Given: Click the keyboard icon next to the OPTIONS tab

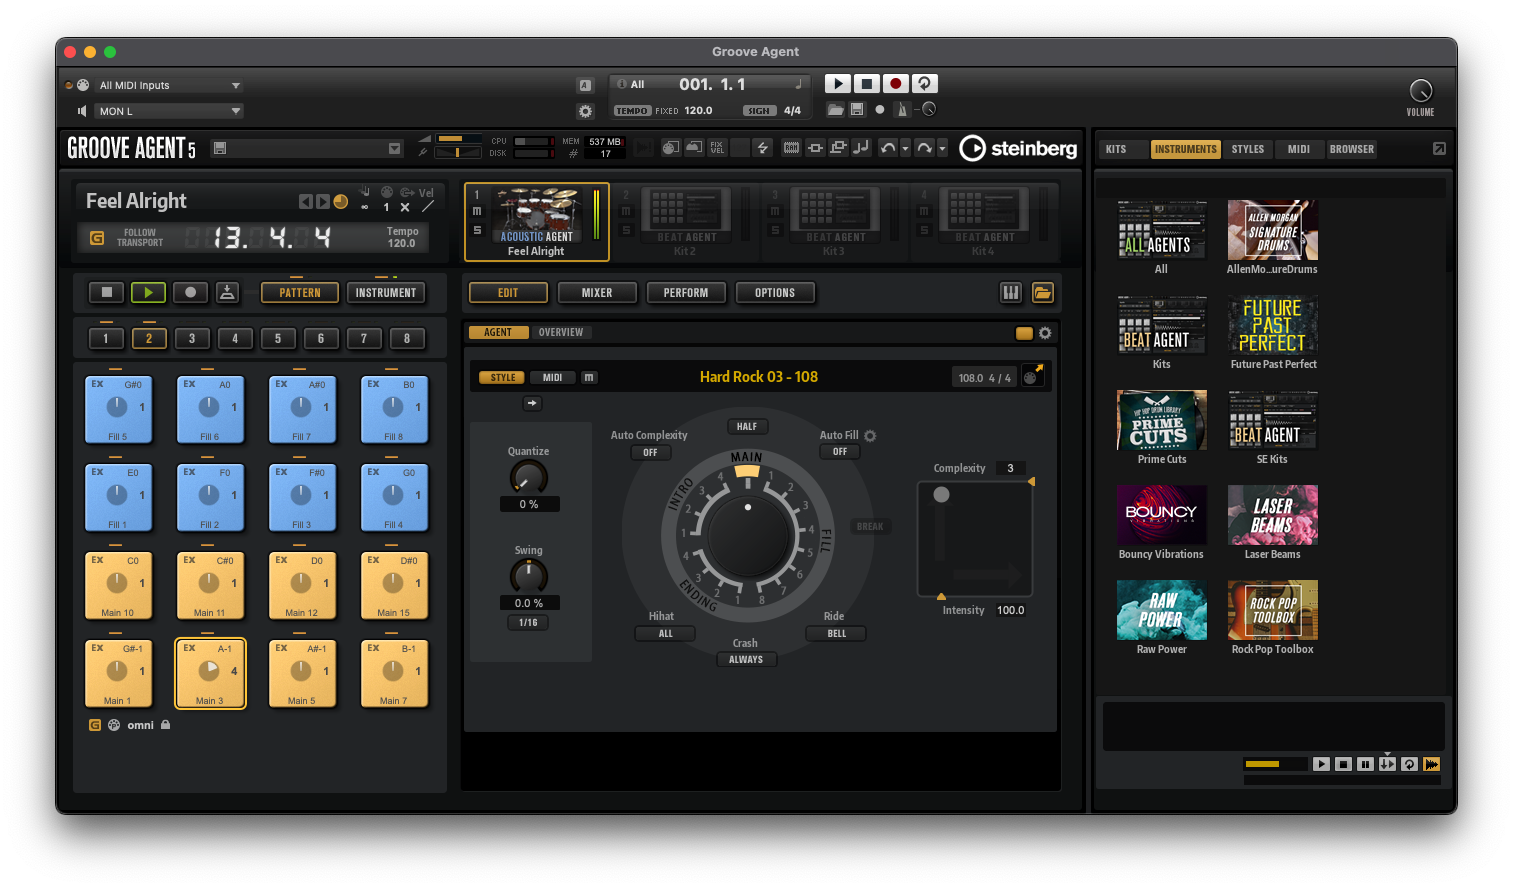Looking at the screenshot, I should click(x=1011, y=292).
